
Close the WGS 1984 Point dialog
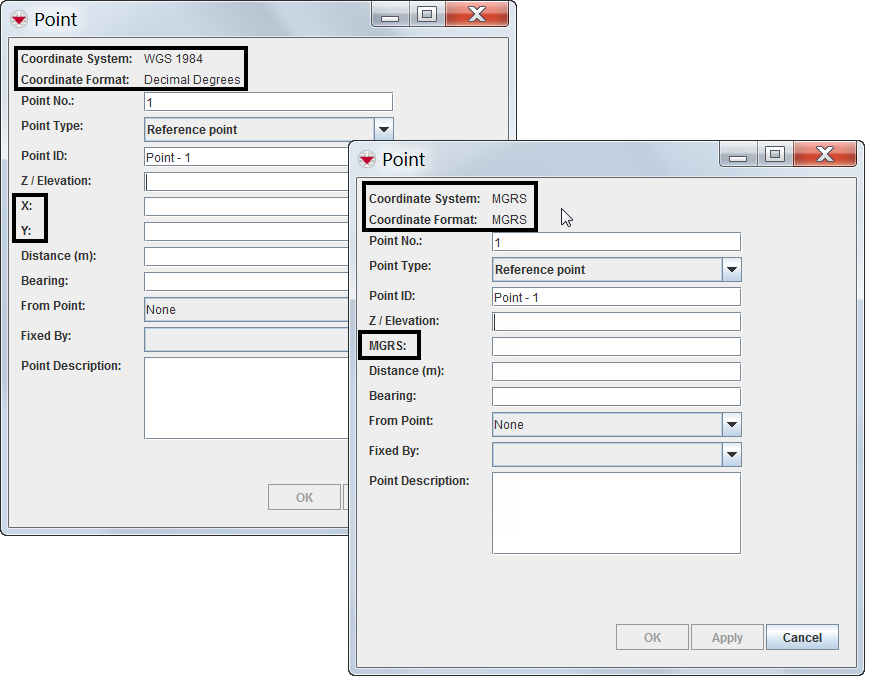(x=477, y=14)
